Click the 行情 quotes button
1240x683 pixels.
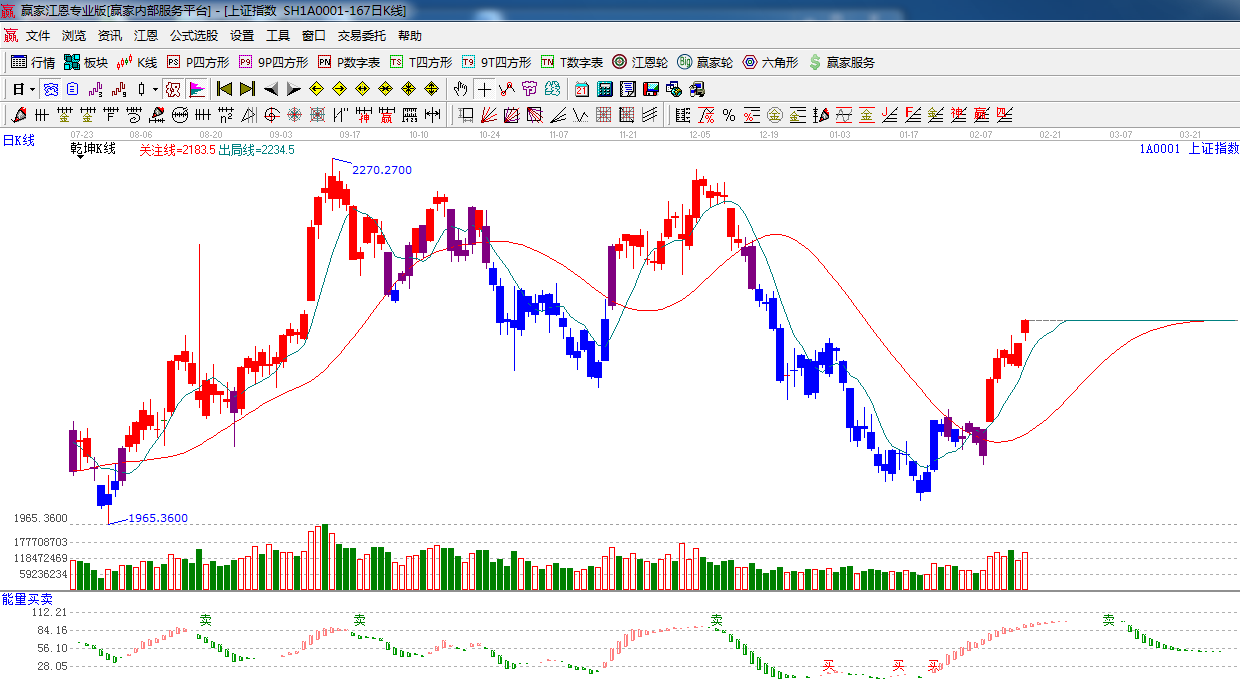(x=33, y=62)
